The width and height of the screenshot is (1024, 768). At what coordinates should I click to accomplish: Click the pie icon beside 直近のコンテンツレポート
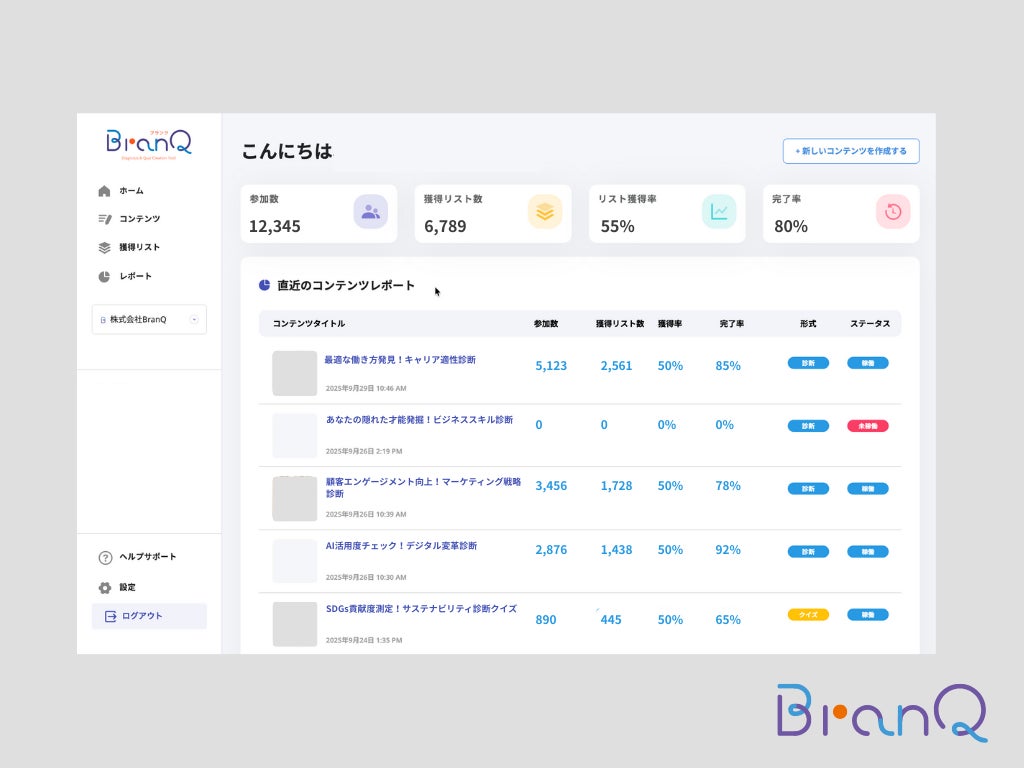[264, 285]
